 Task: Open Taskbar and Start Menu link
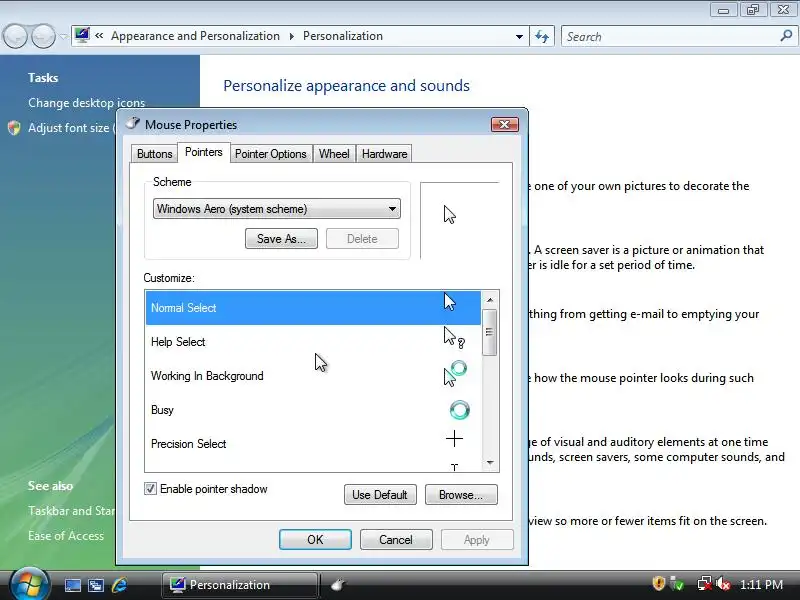tap(71, 511)
